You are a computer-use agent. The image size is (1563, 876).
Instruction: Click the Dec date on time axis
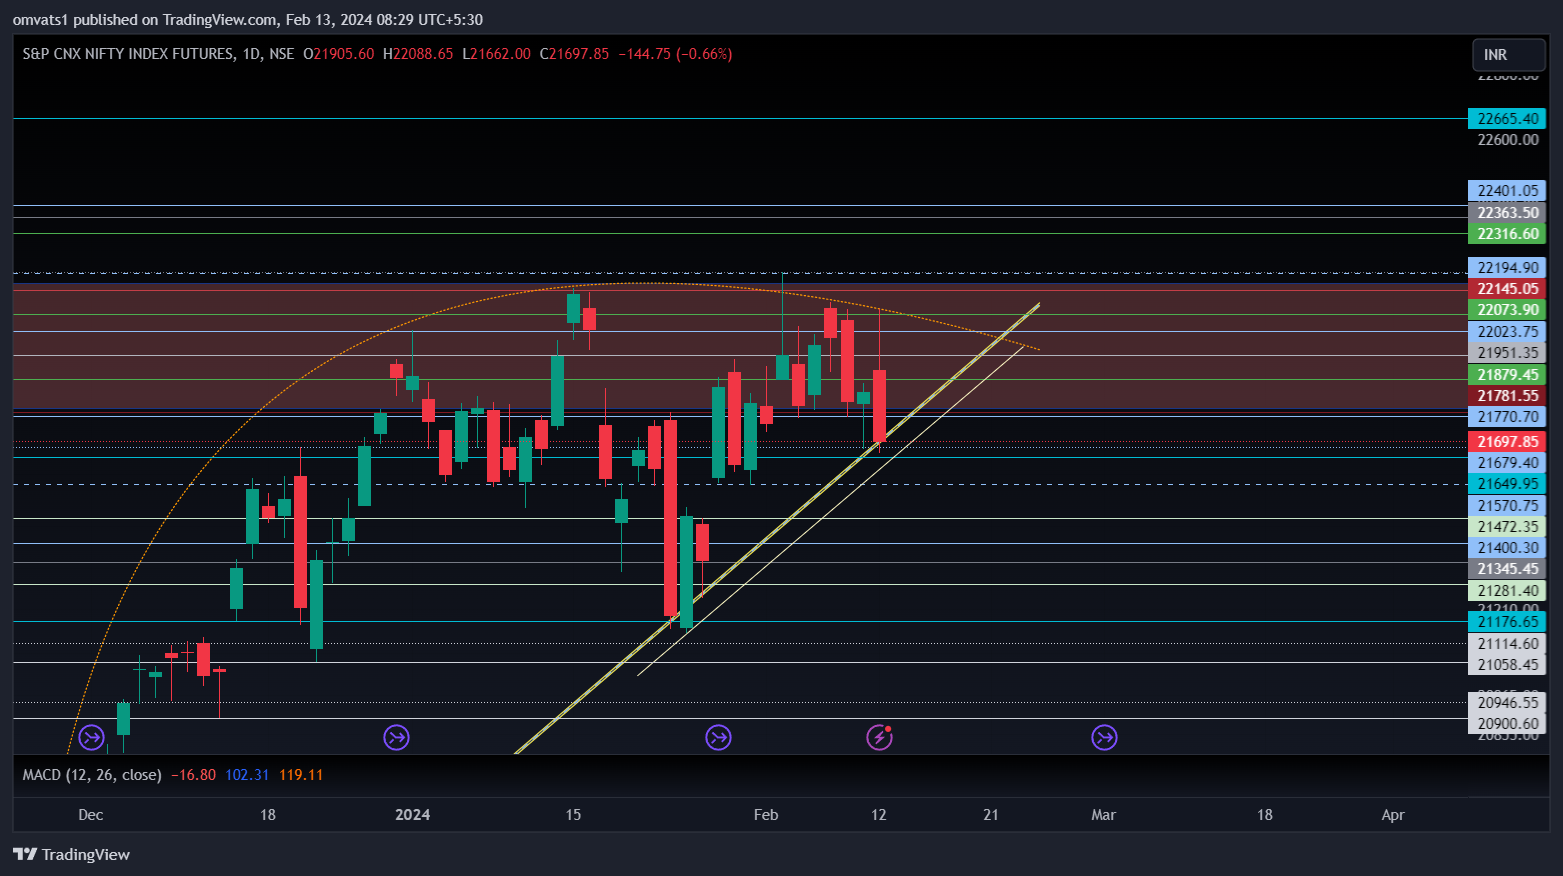(91, 815)
